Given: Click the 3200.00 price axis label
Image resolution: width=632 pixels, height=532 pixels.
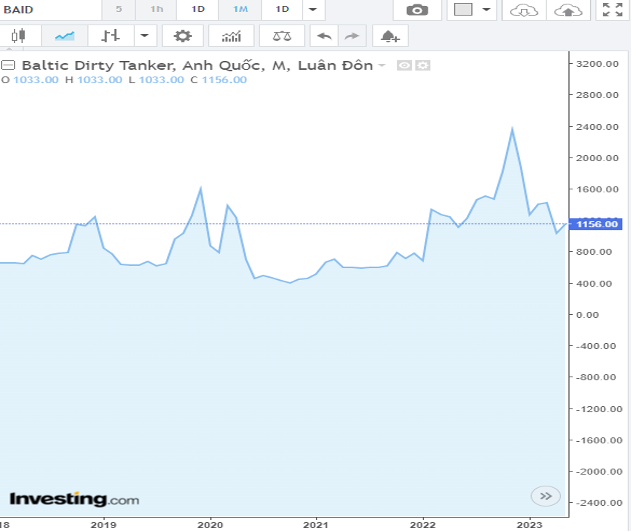Looking at the screenshot, I should 597,64.
